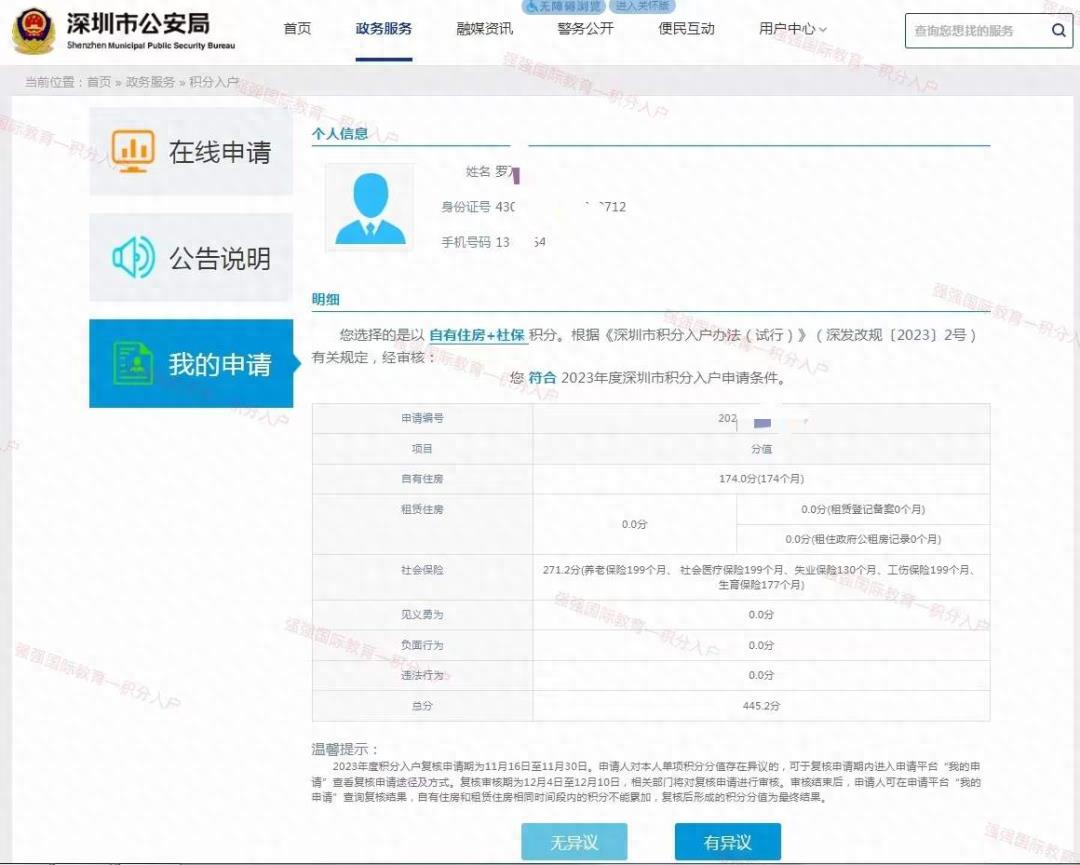Select 警务公开 in the top menu
Screen dimensions: 1080x865
pyautogui.click(x=586, y=29)
